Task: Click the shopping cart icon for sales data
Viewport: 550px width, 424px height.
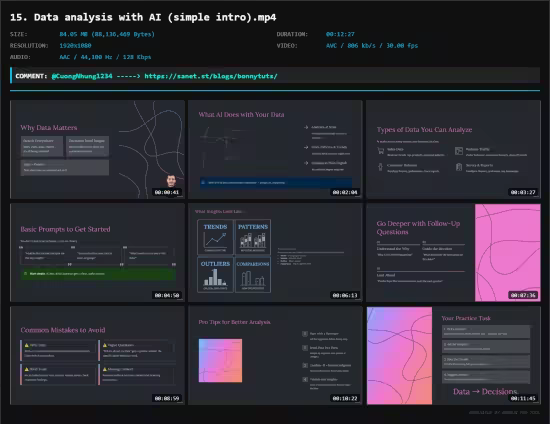Action: (x=381, y=151)
